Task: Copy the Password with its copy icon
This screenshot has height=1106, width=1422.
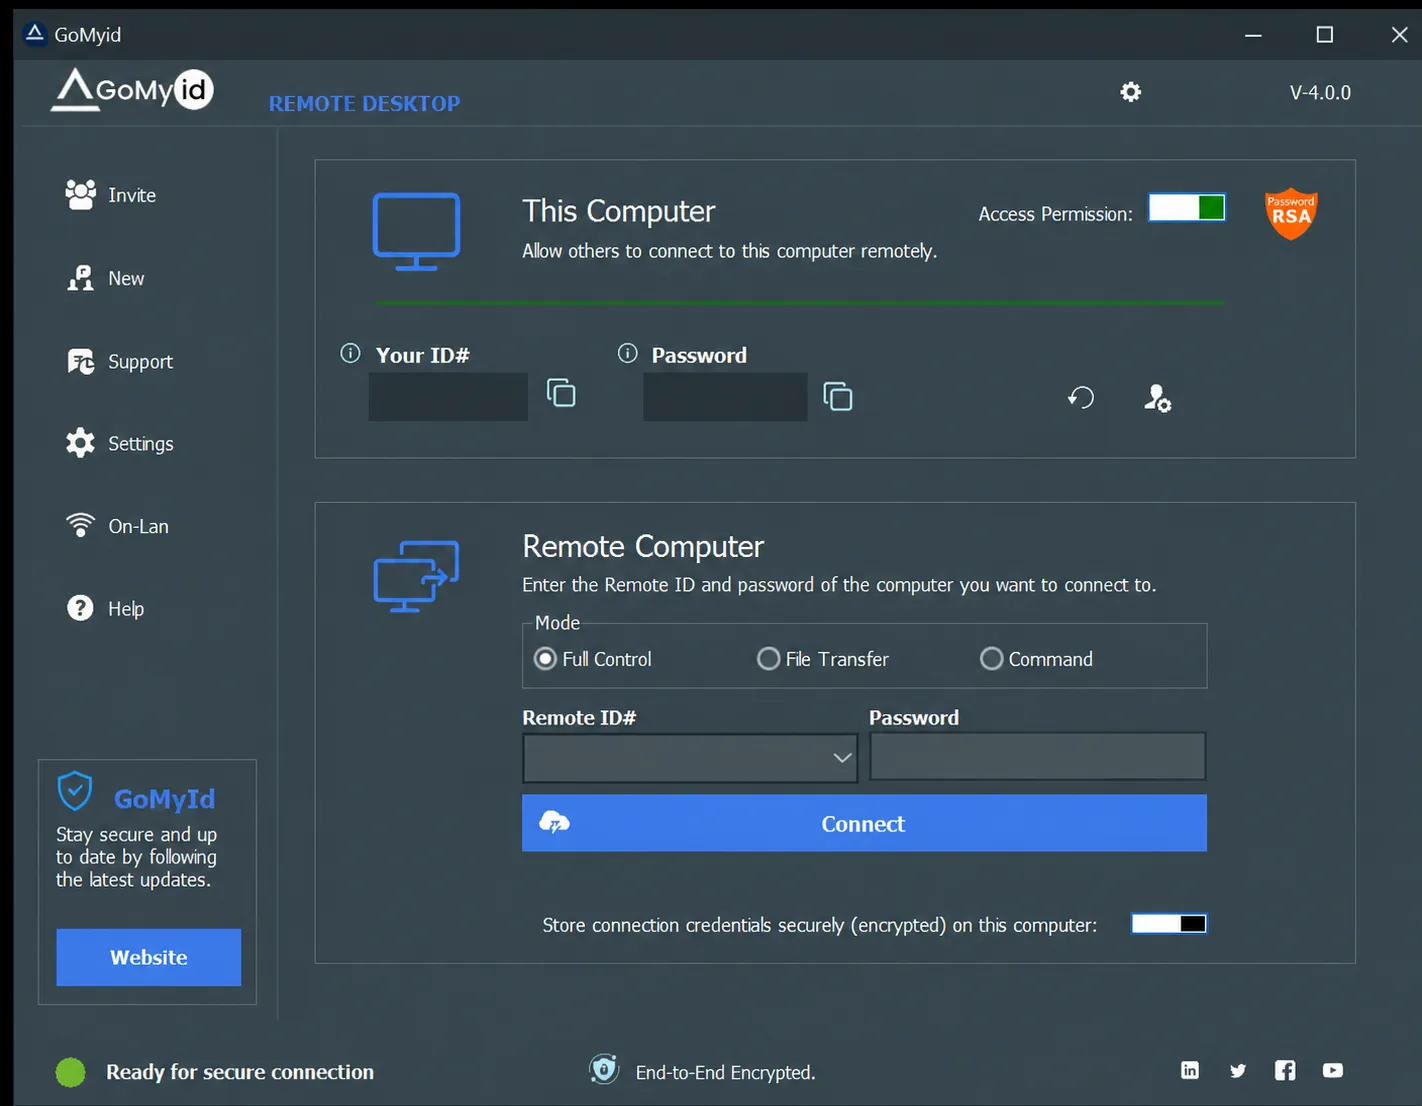Action: click(838, 397)
